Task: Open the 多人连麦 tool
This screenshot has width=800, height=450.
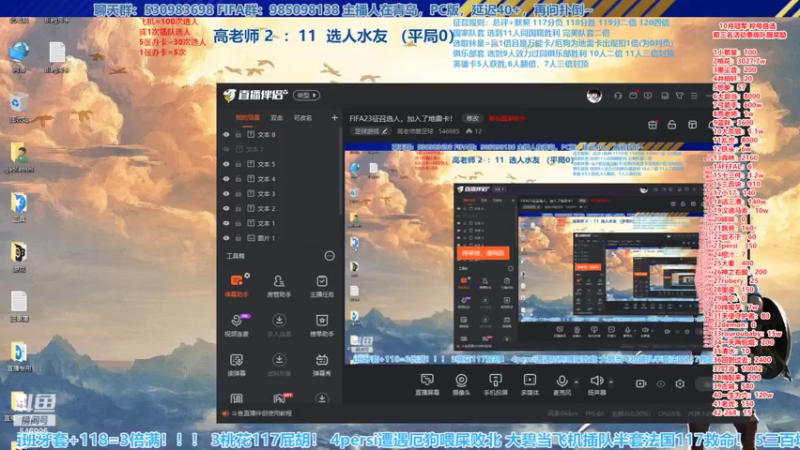Action: 279,325
